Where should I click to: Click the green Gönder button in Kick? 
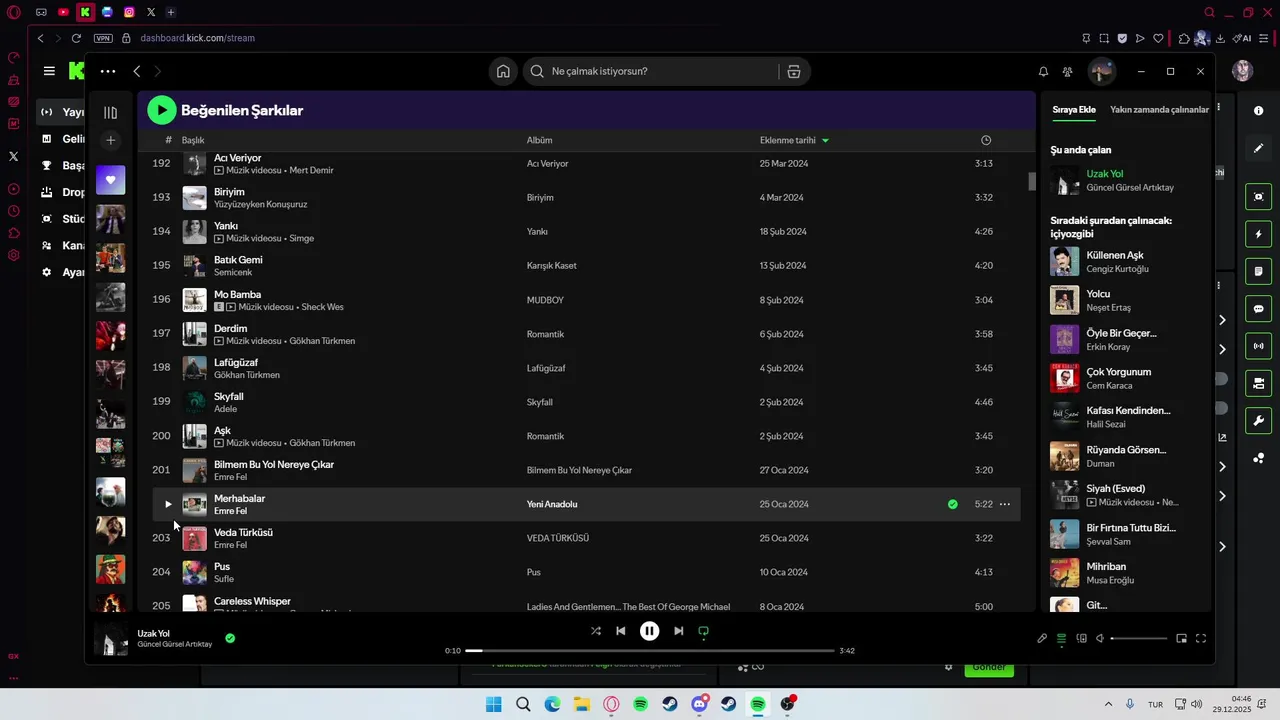tap(988, 668)
